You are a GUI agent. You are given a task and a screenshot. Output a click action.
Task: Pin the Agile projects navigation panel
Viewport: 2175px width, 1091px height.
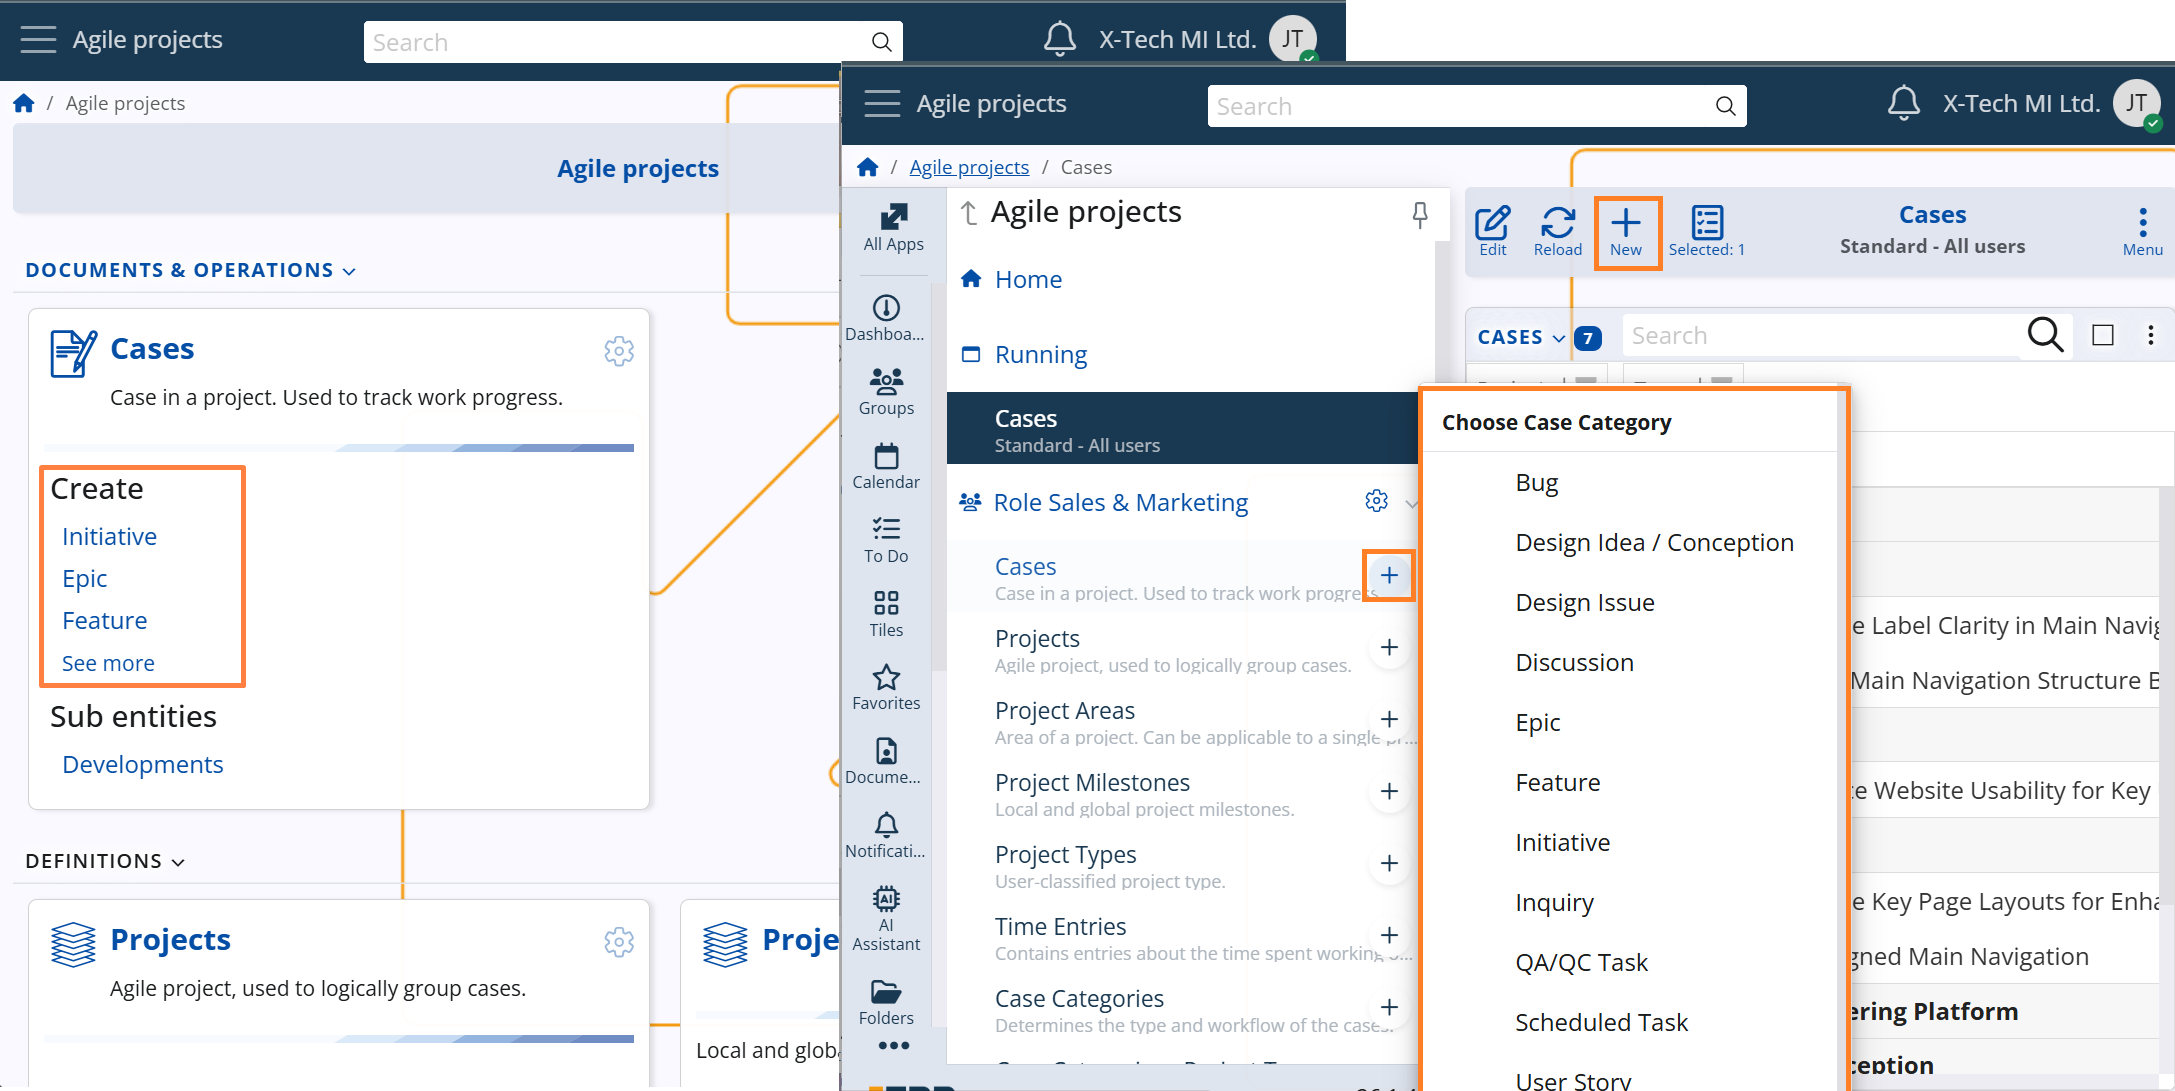[1419, 214]
